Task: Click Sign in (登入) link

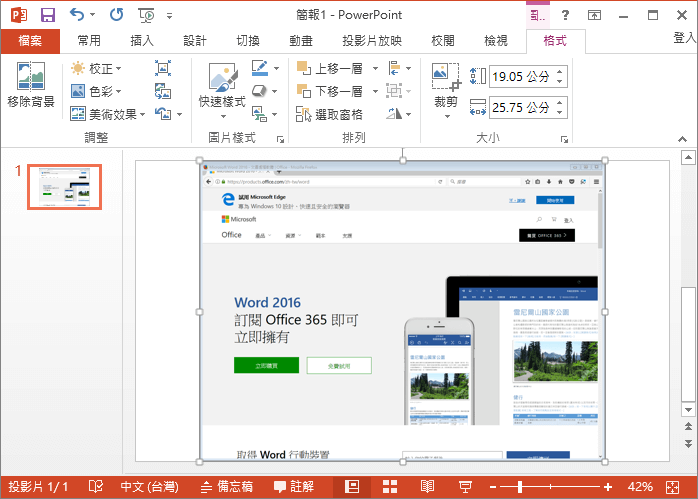Action: click(685, 38)
